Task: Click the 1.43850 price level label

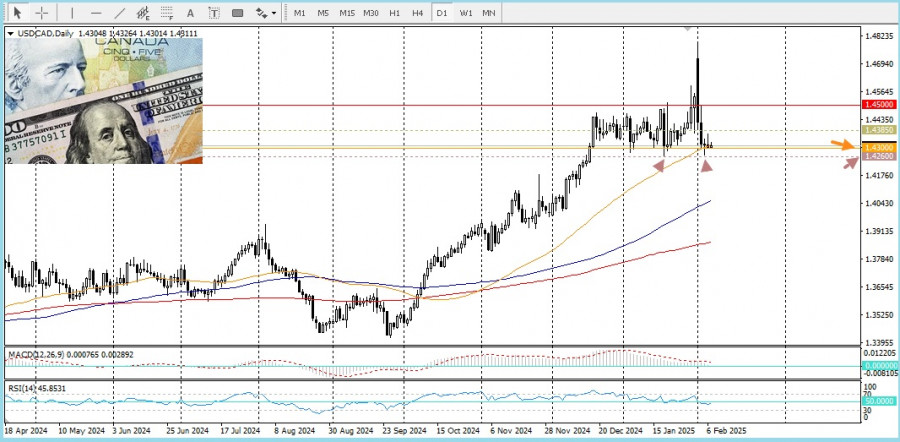Action: (x=879, y=130)
